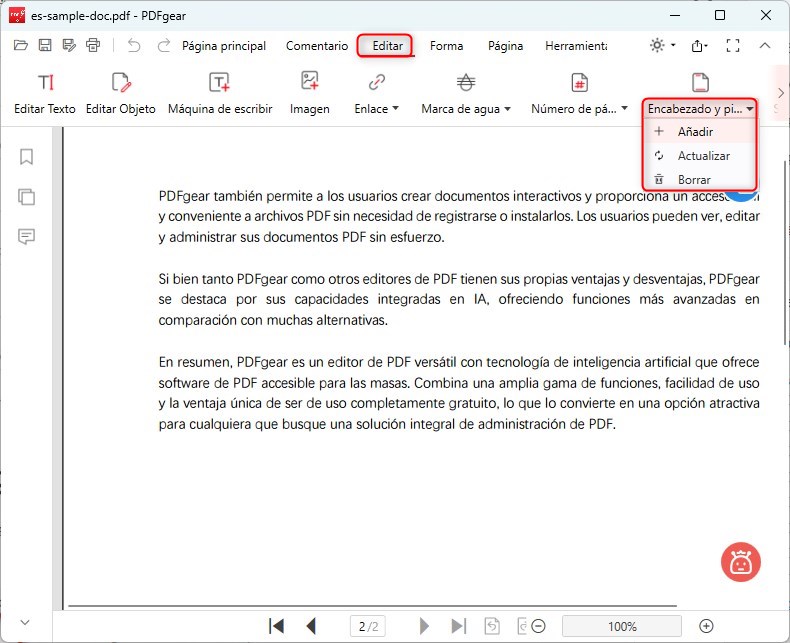The width and height of the screenshot is (790, 643).
Task: Click the rotate page icon
Action: [x=492, y=626]
